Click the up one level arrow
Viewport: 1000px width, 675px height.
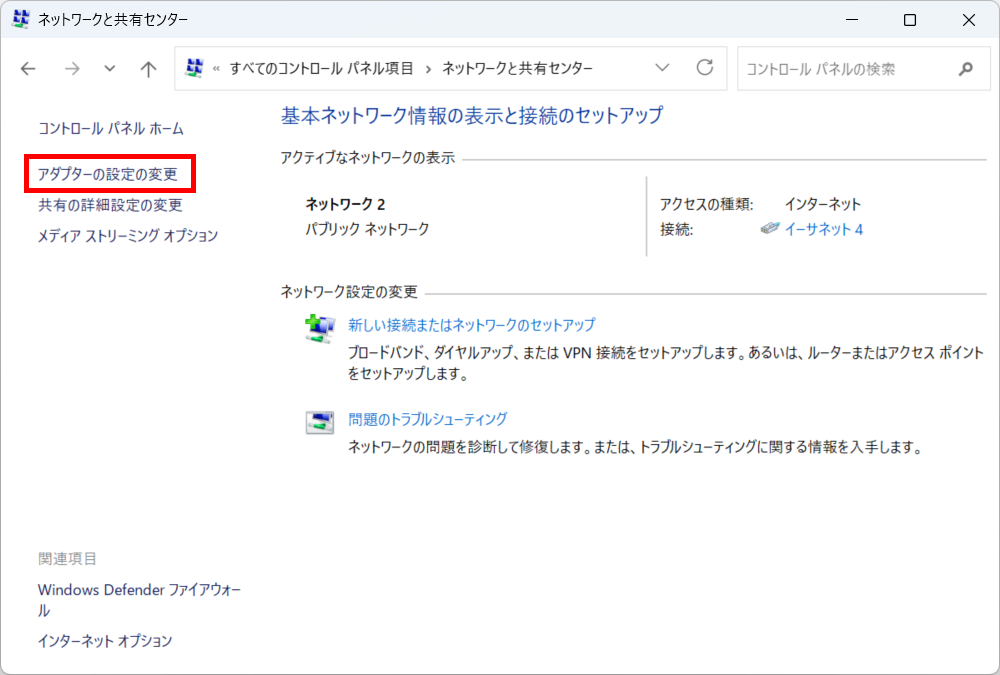tap(148, 68)
